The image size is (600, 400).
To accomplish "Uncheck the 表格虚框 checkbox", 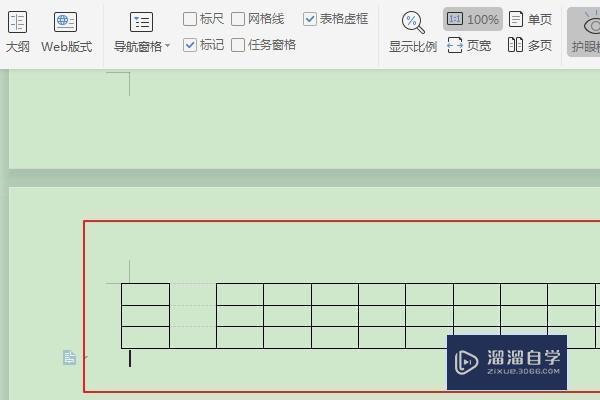I will pos(310,19).
